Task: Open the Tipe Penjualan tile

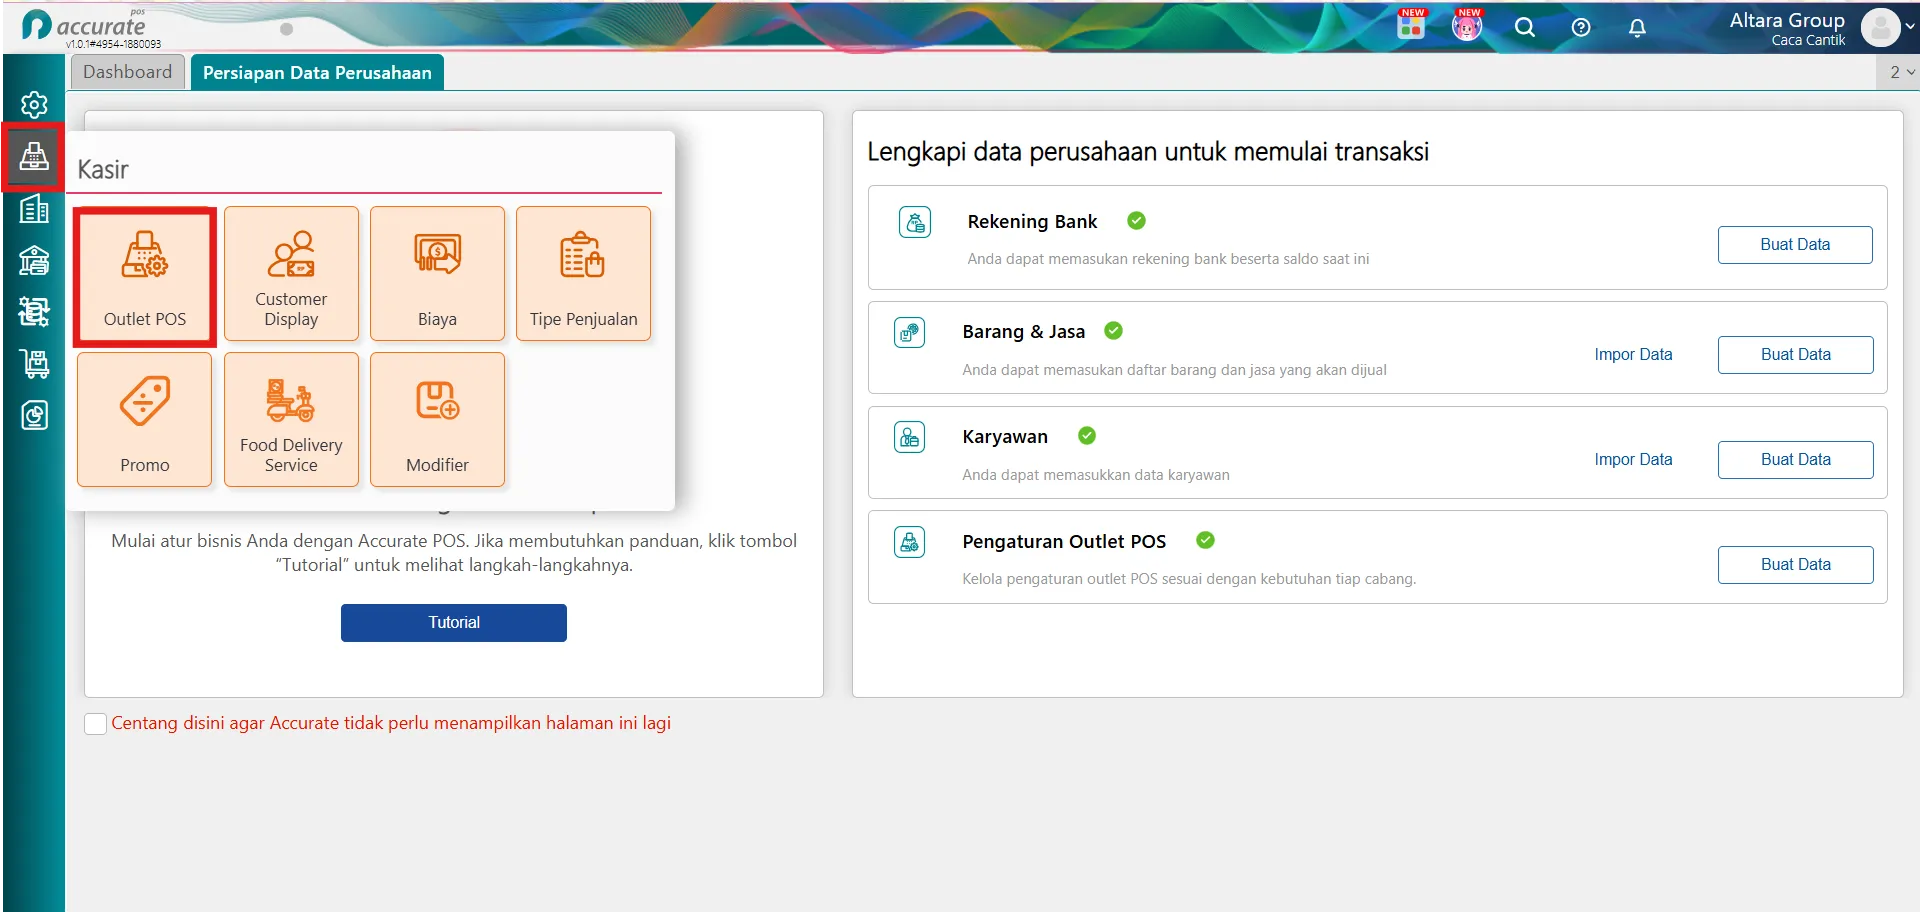Action: click(x=583, y=274)
